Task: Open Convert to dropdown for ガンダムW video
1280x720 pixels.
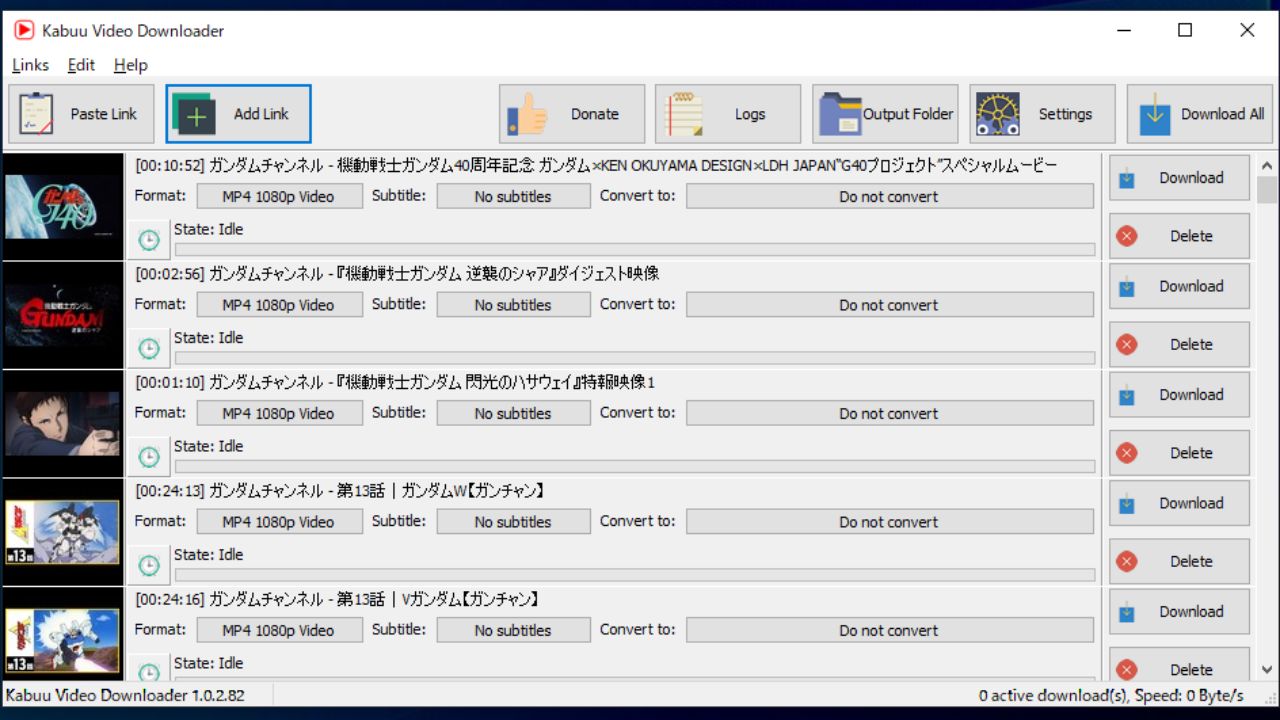Action: [889, 522]
